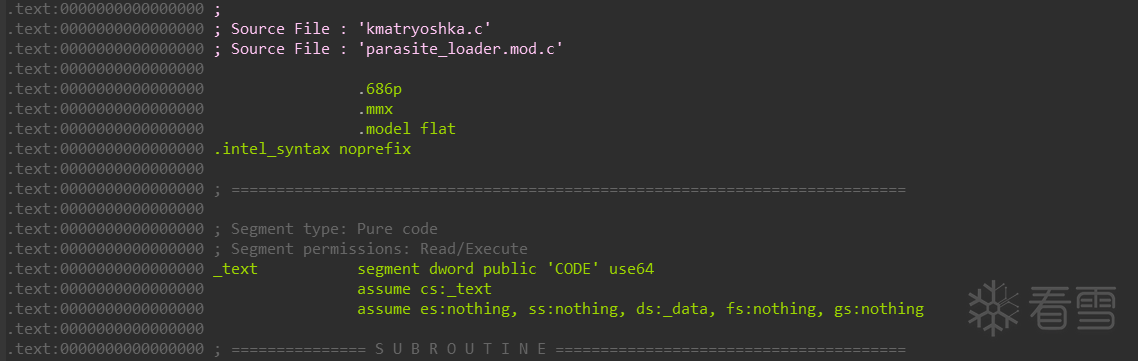Select the parasite_loader.mod.c source file line
1138x361 pixels.
coord(389,49)
